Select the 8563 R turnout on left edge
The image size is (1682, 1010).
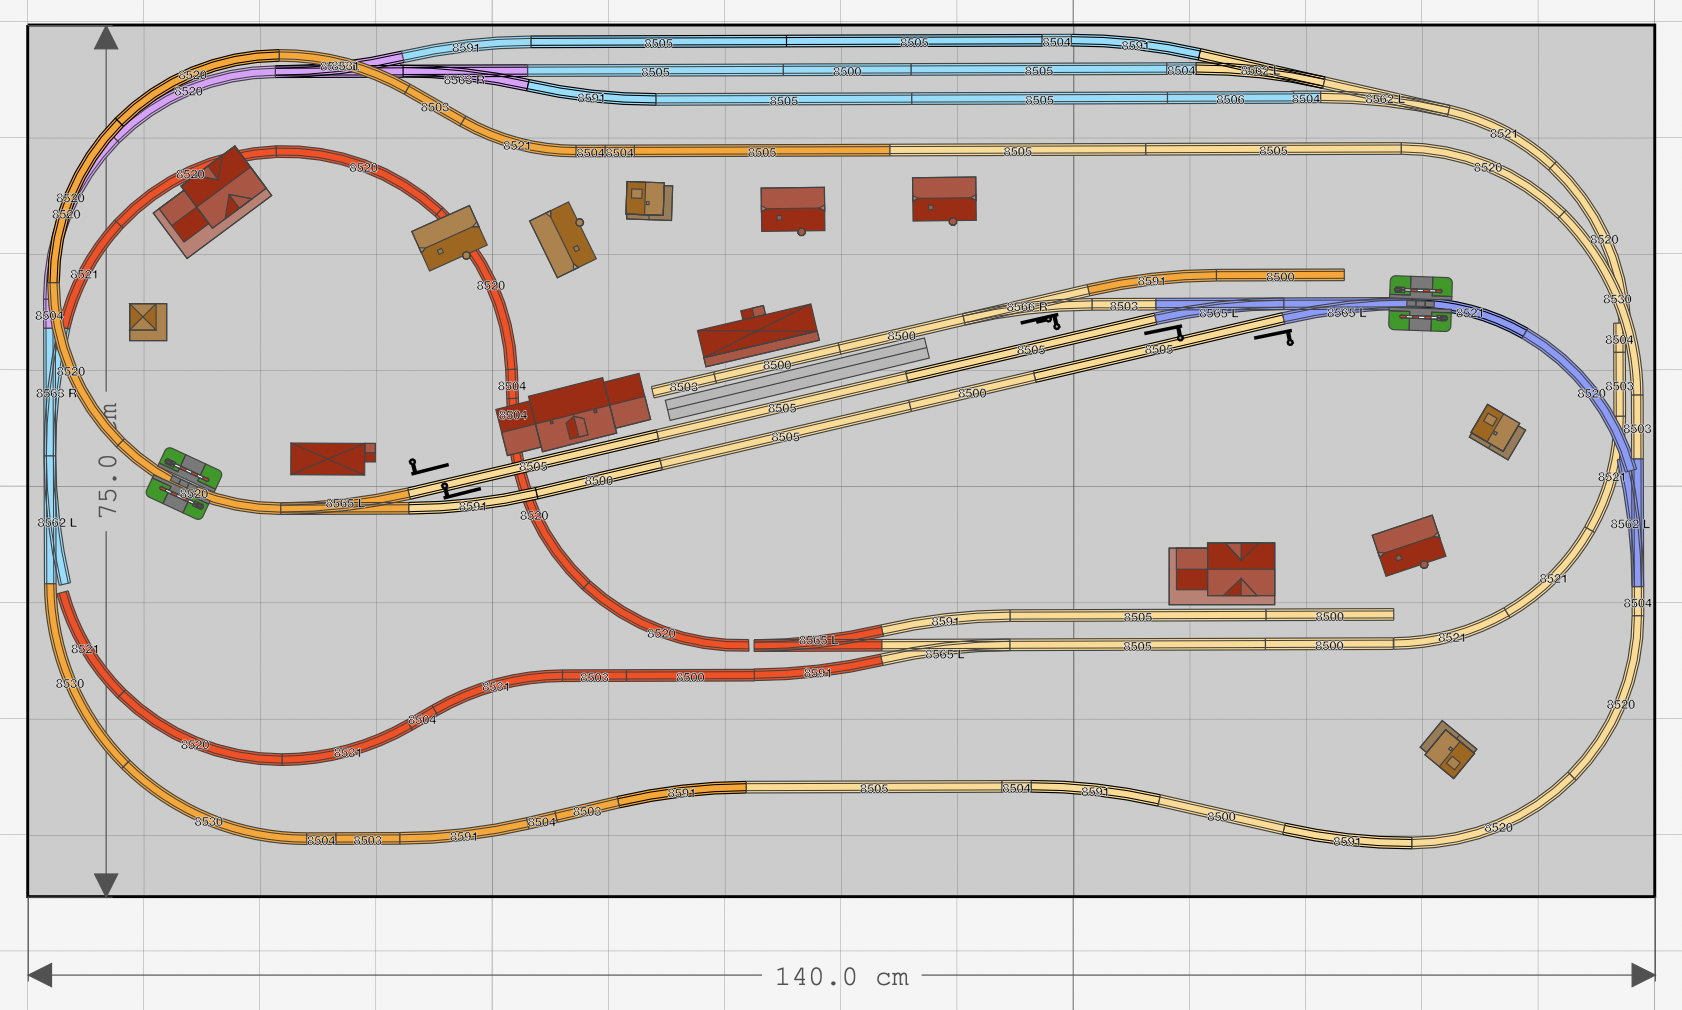[50, 393]
